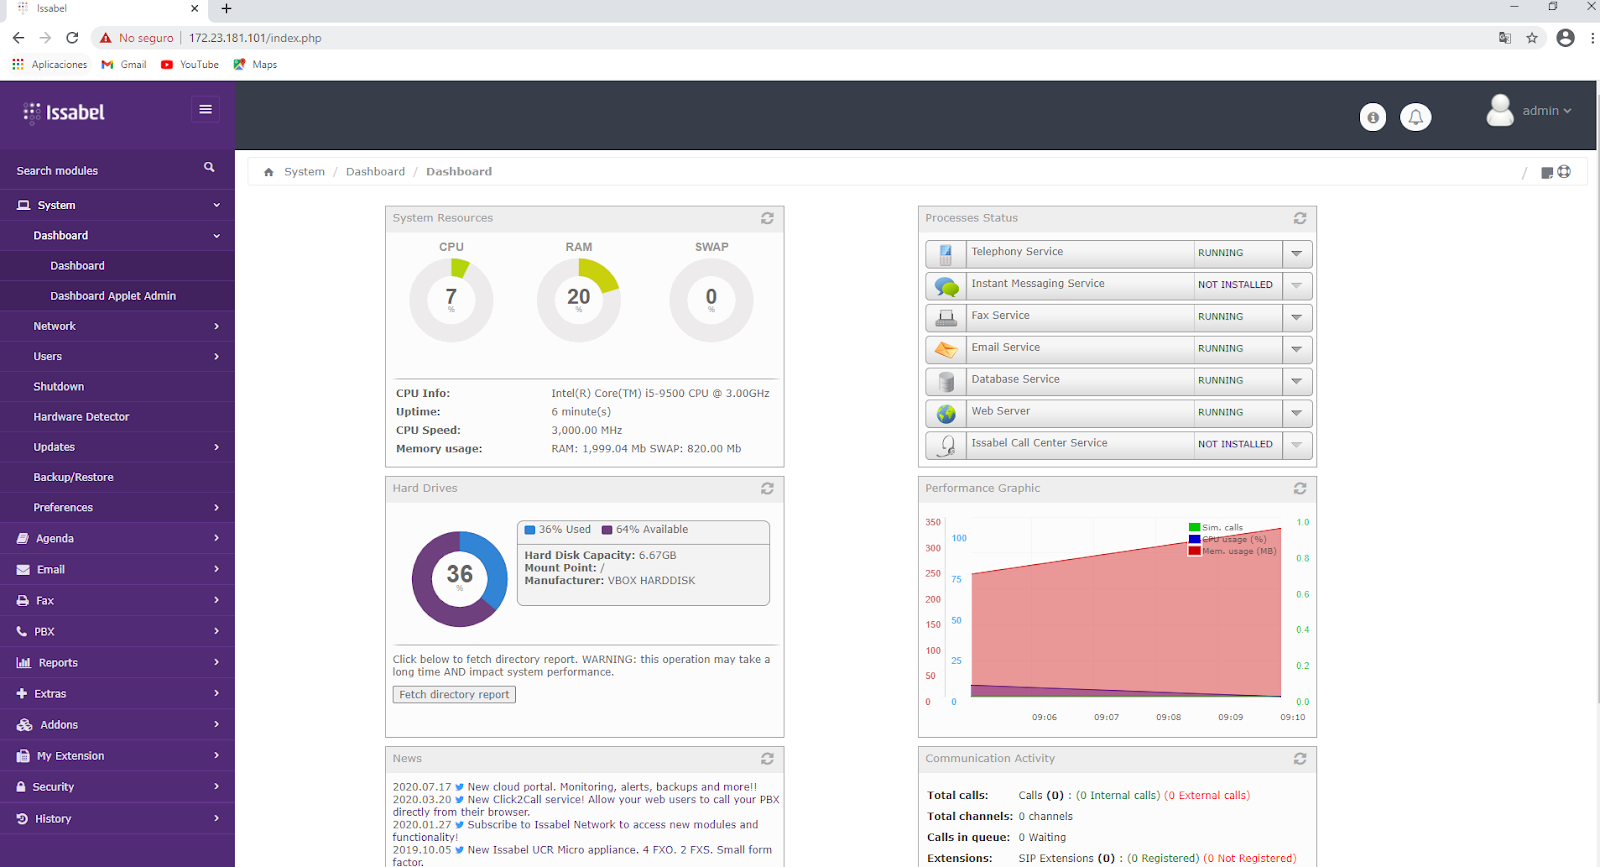The height and width of the screenshot is (867, 1600).
Task: Refresh the News applet
Action: click(x=767, y=759)
